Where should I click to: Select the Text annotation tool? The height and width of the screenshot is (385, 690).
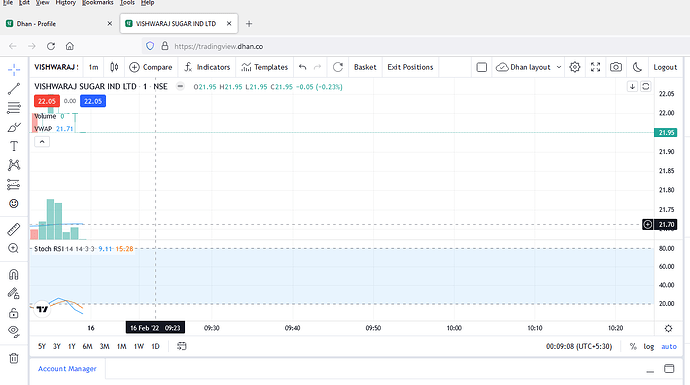tap(14, 146)
